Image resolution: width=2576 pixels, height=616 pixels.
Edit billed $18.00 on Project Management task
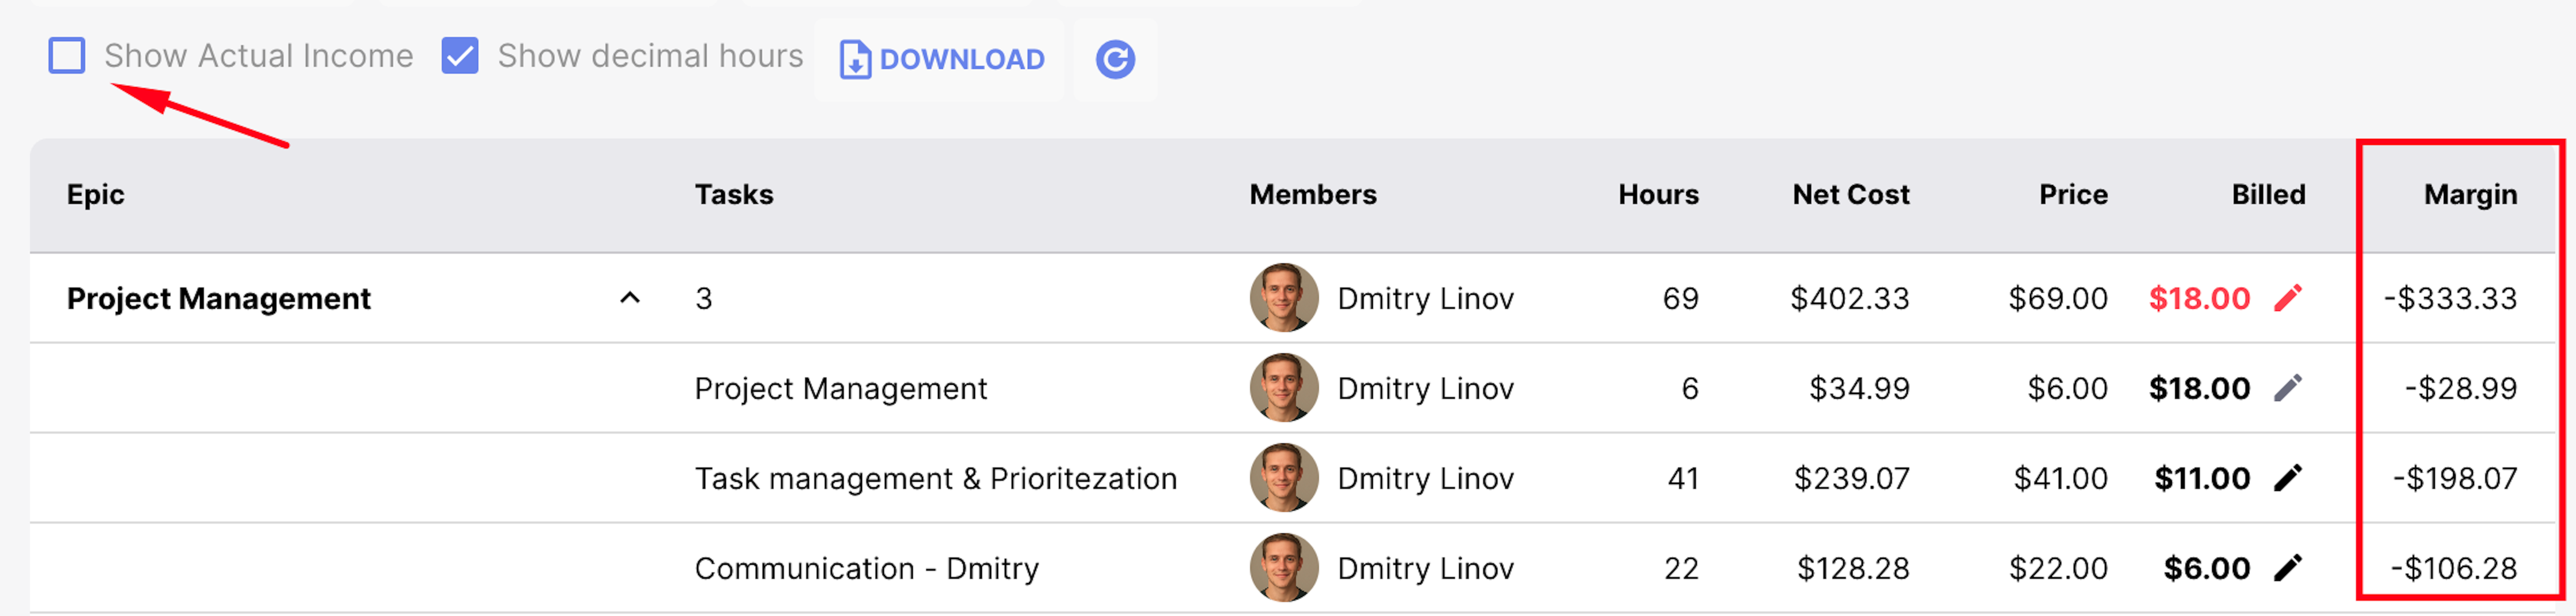pos(2287,388)
